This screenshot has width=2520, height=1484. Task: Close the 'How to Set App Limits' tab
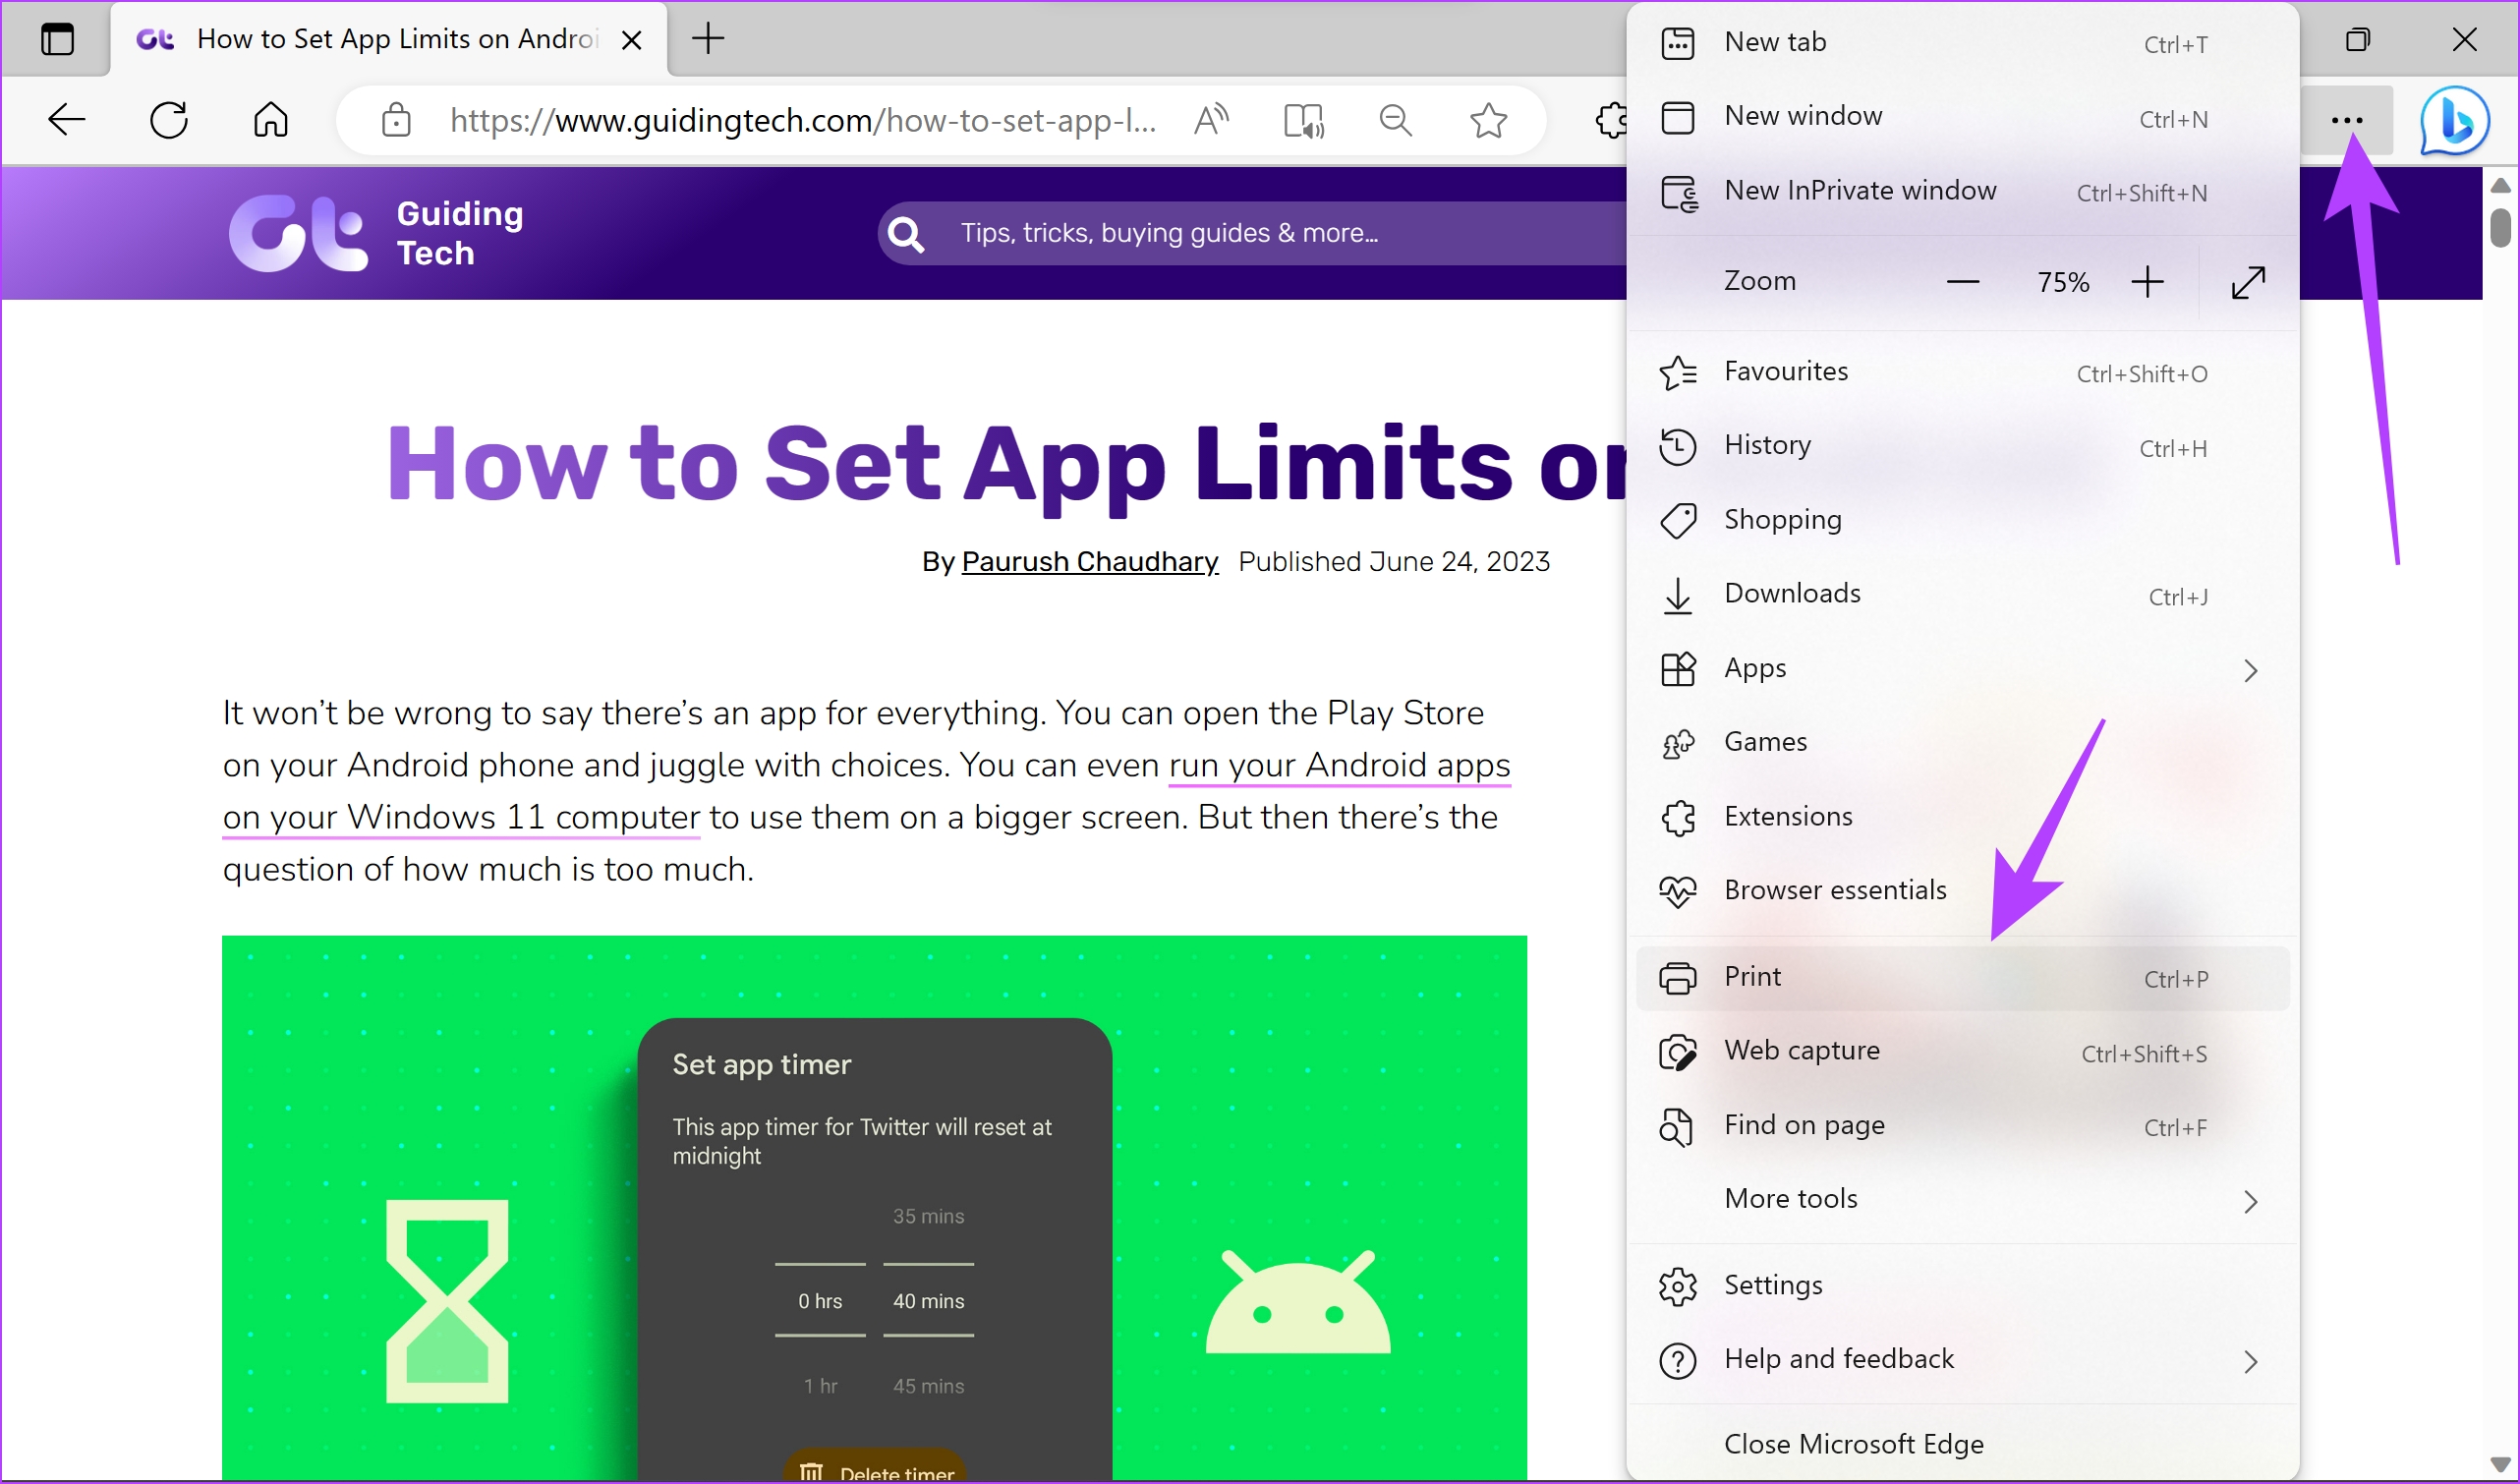pyautogui.click(x=631, y=40)
